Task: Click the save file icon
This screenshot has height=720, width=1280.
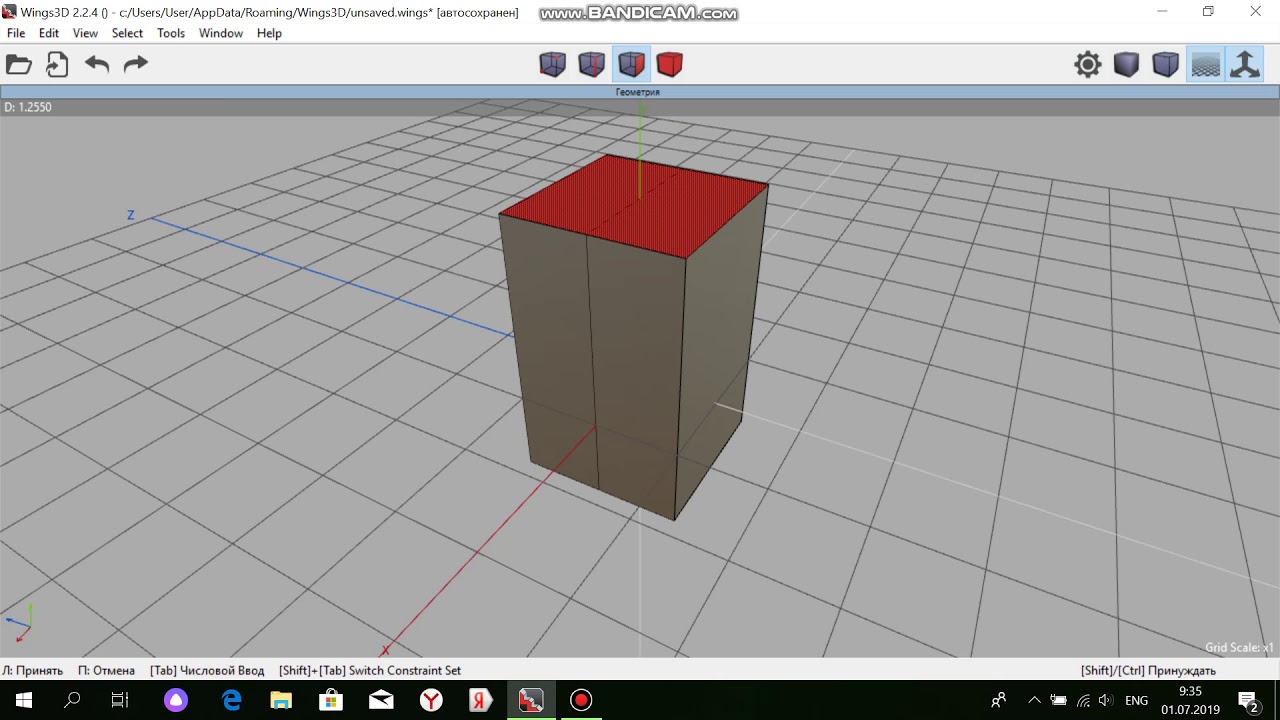Action: click(x=57, y=65)
